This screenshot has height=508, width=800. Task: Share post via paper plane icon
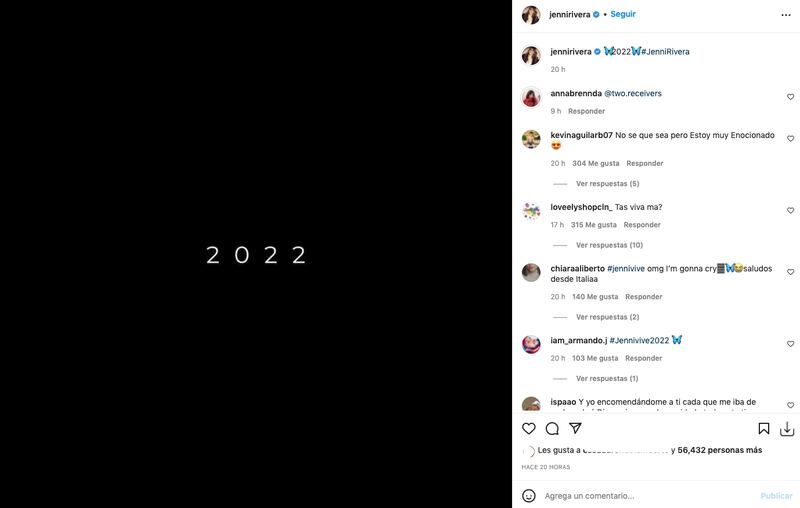(575, 428)
